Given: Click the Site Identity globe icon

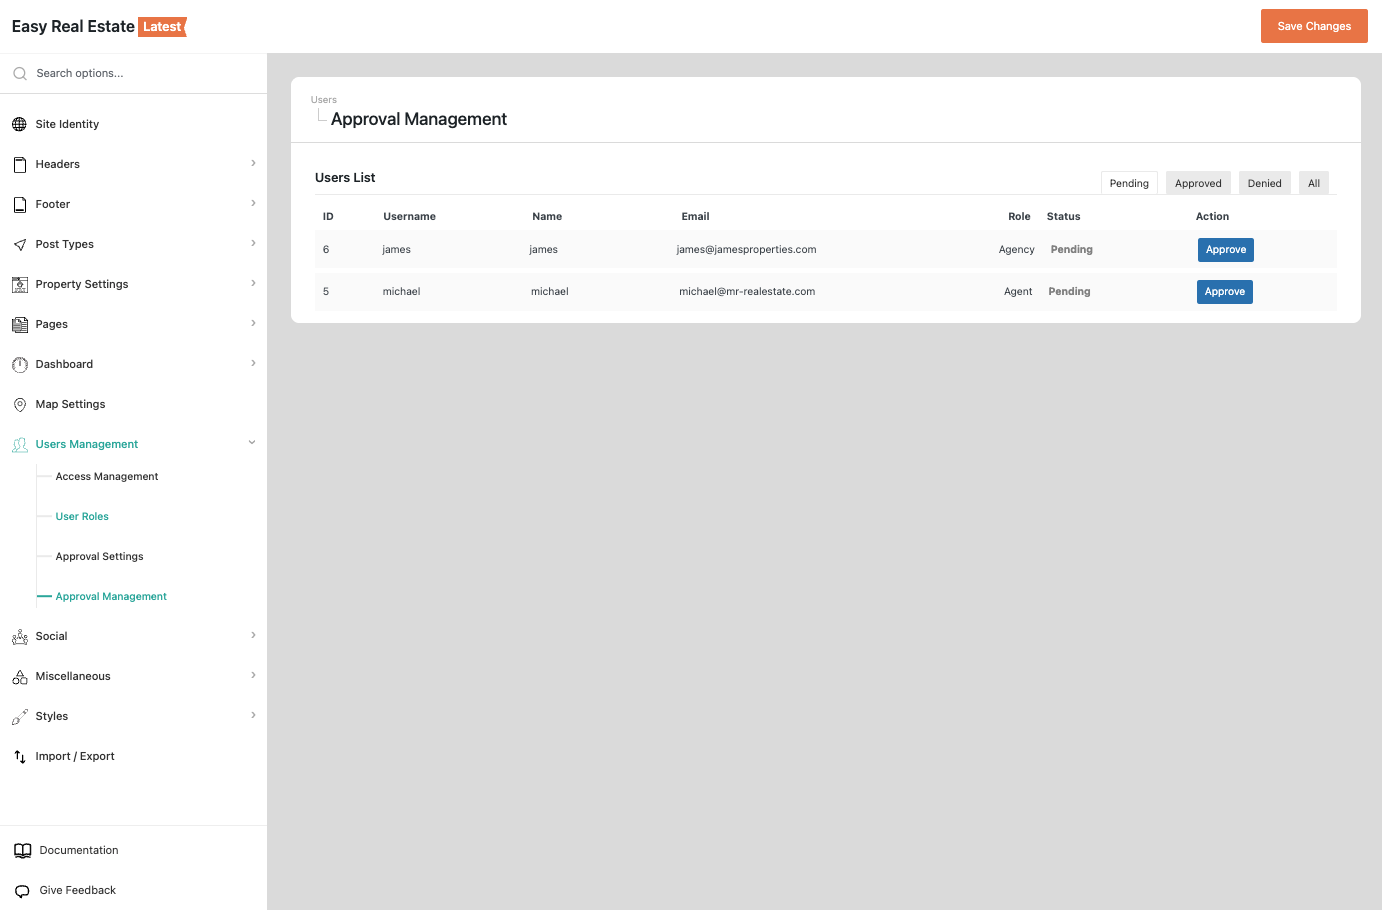Looking at the screenshot, I should point(19,124).
